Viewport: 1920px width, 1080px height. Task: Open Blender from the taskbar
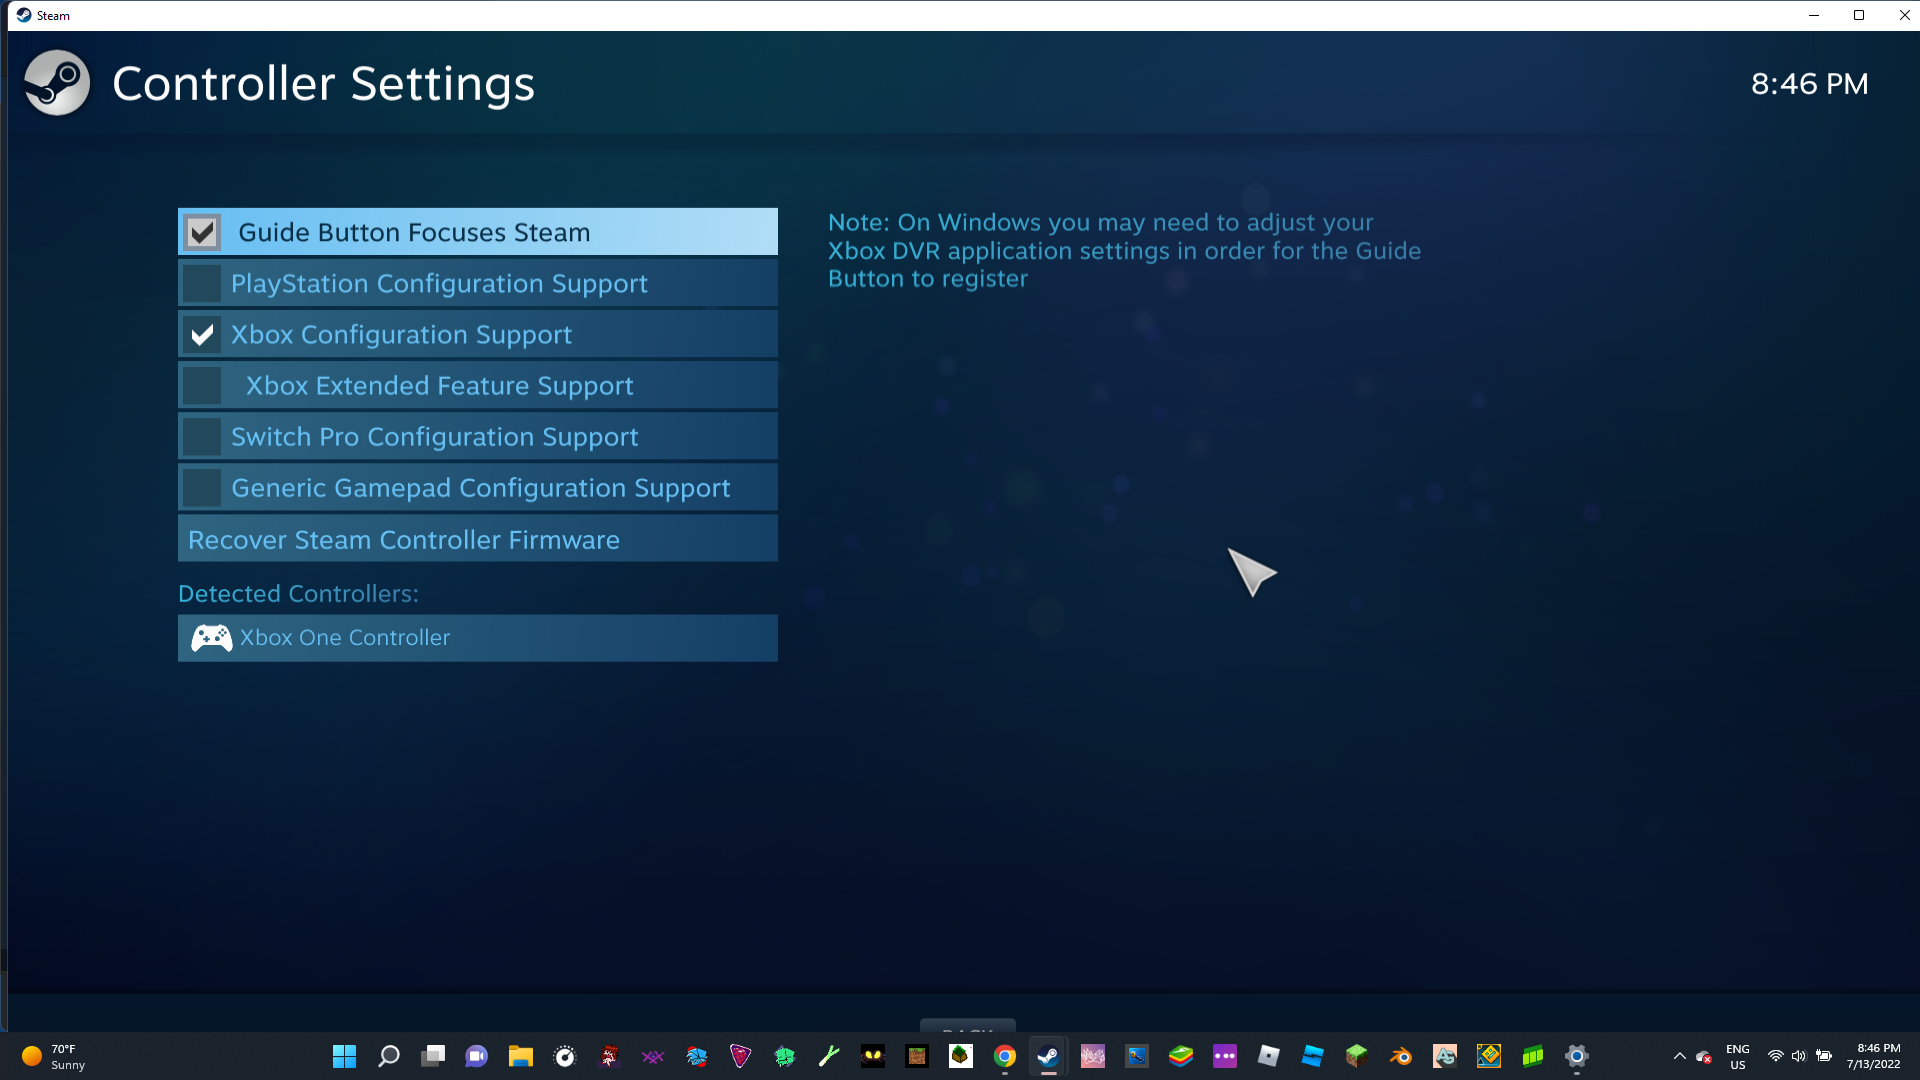1400,1056
